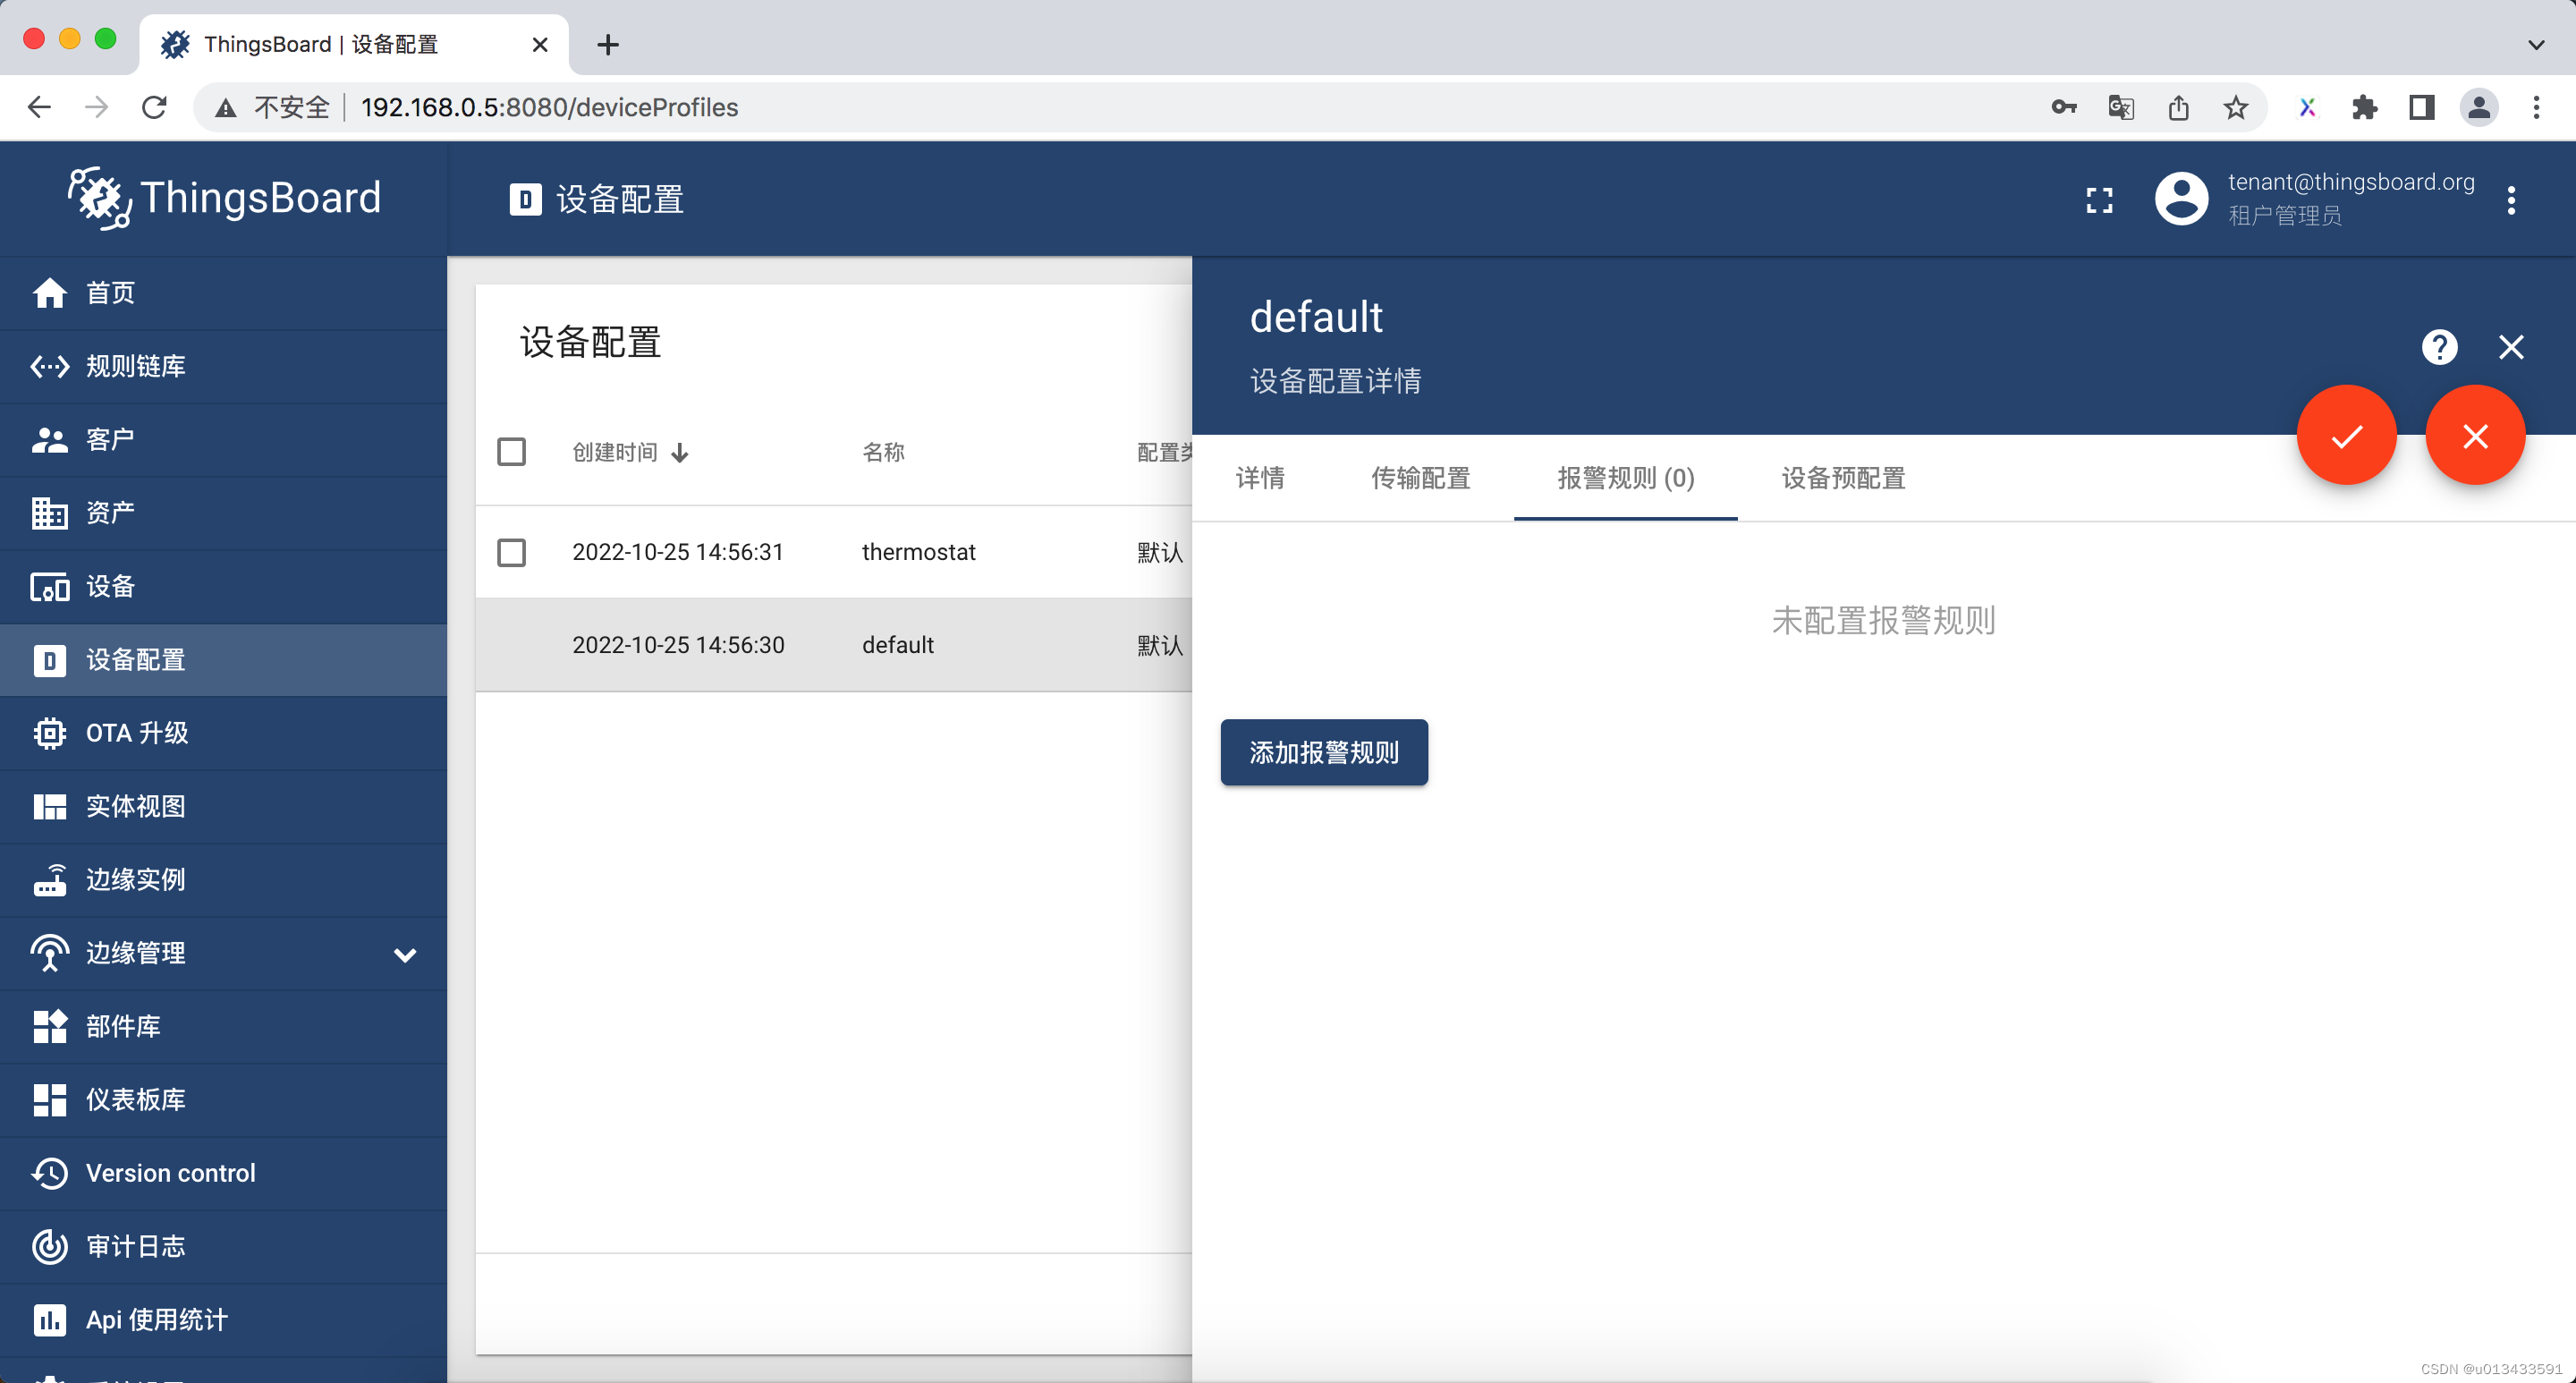Click the 名称 column header

[x=883, y=452]
